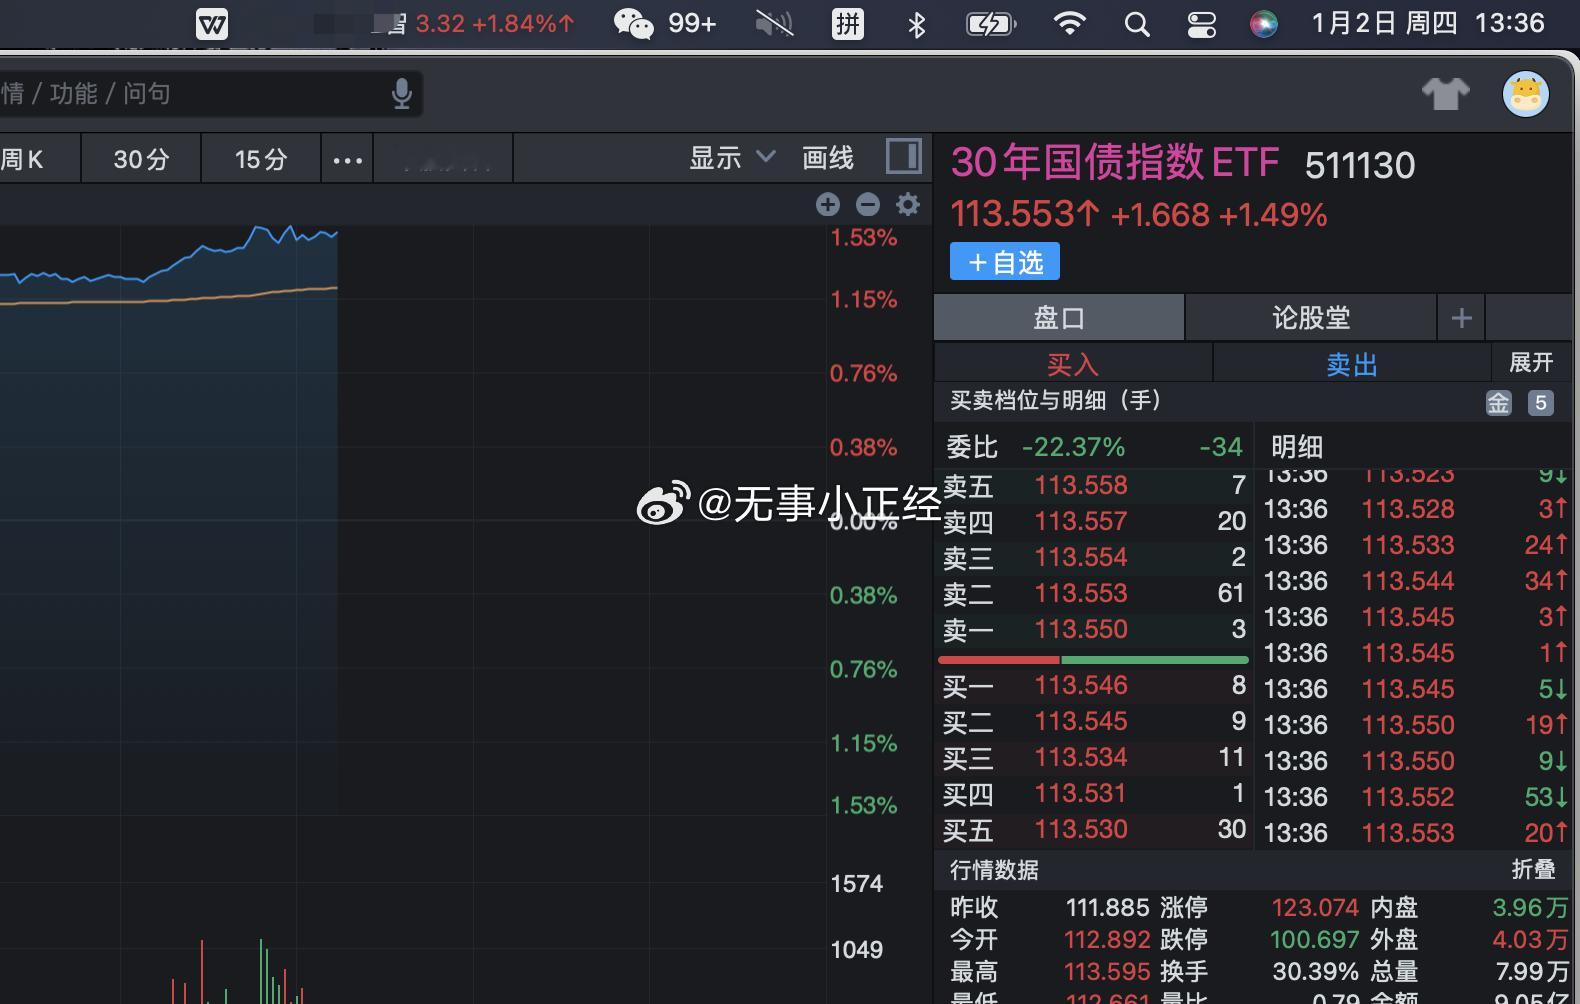The height and width of the screenshot is (1004, 1580).
Task: Click the microphone voice search icon
Action: (402, 94)
